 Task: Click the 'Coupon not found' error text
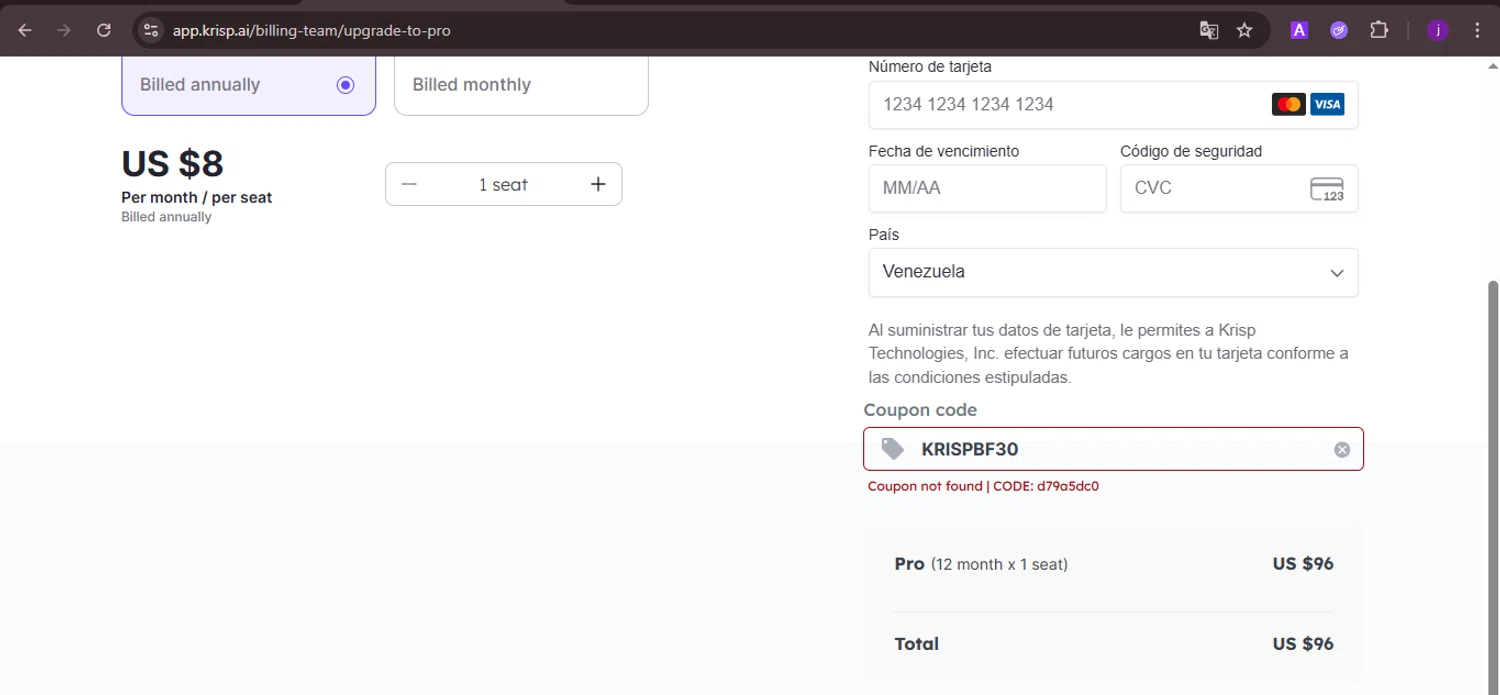pos(983,487)
